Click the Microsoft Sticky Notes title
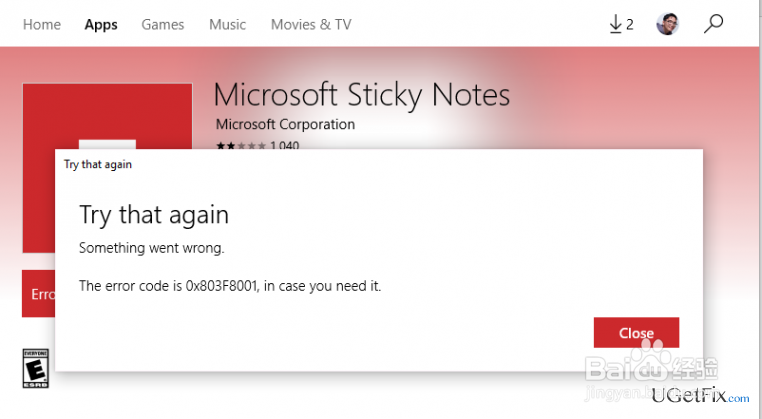Screen dimensions: 762x419 [362, 95]
